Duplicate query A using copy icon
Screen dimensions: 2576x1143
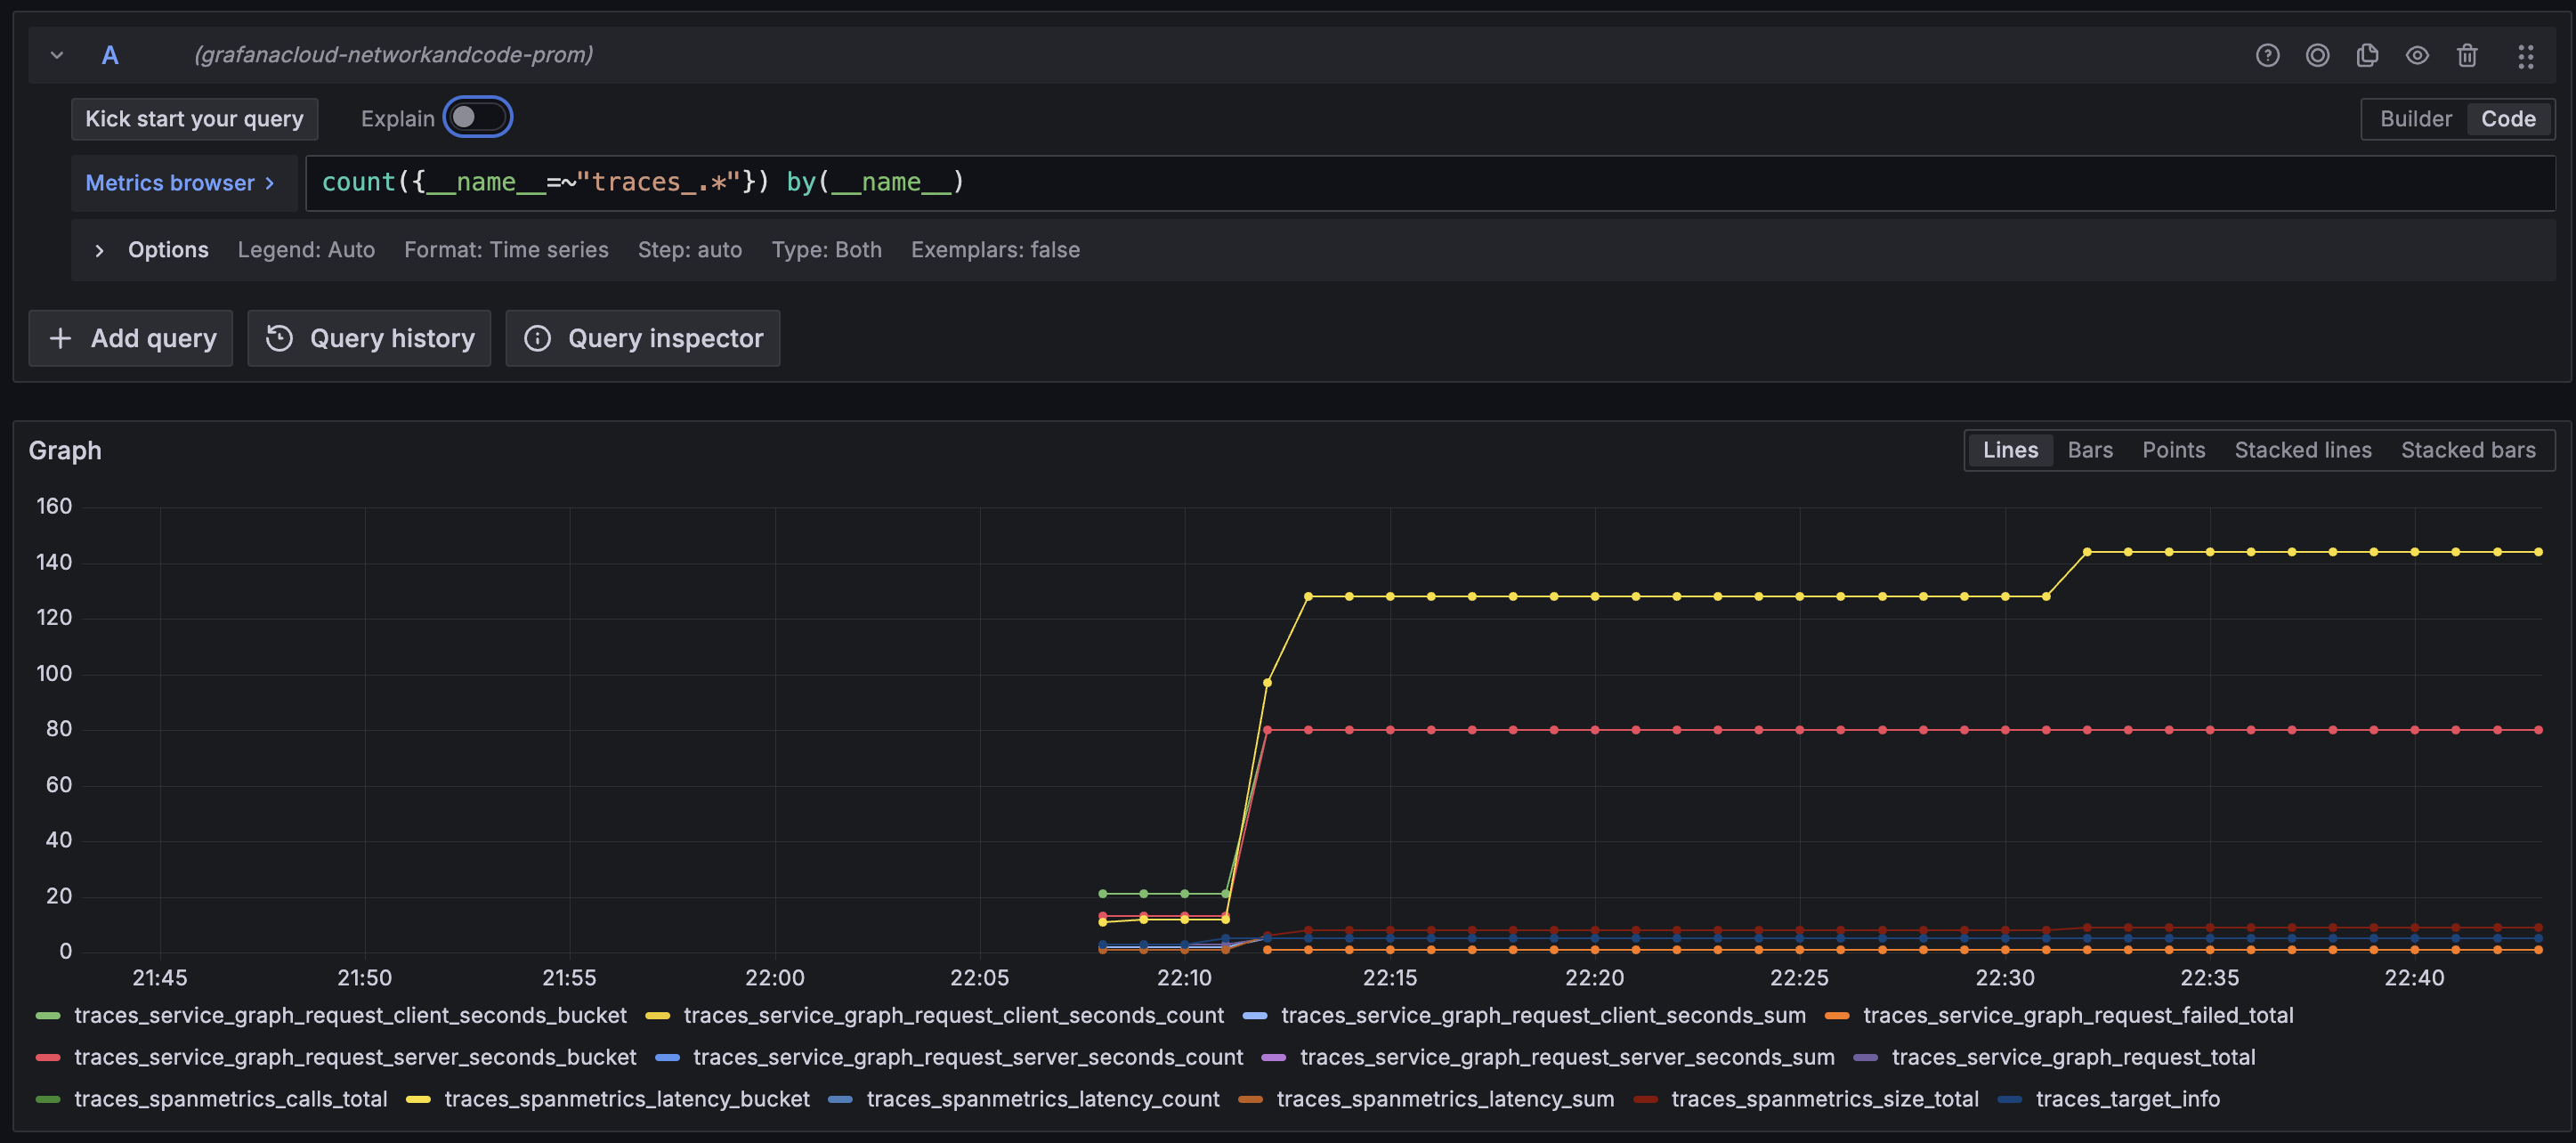pyautogui.click(x=2367, y=55)
